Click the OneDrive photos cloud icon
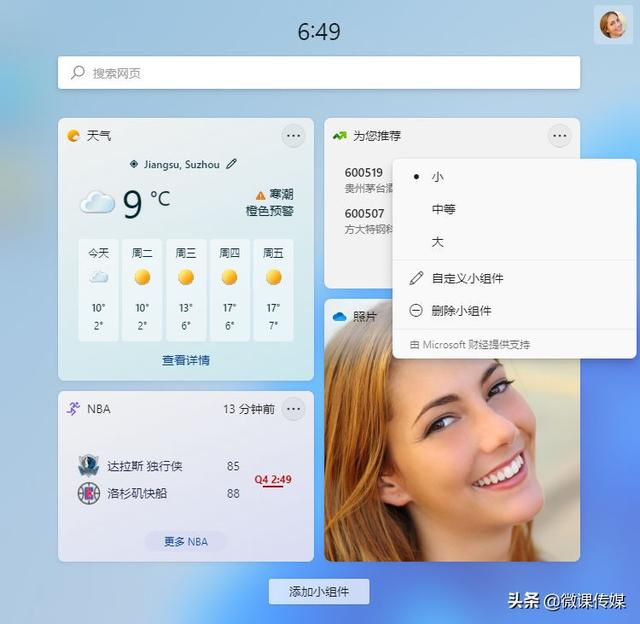This screenshot has height=624, width=640. tap(339, 316)
